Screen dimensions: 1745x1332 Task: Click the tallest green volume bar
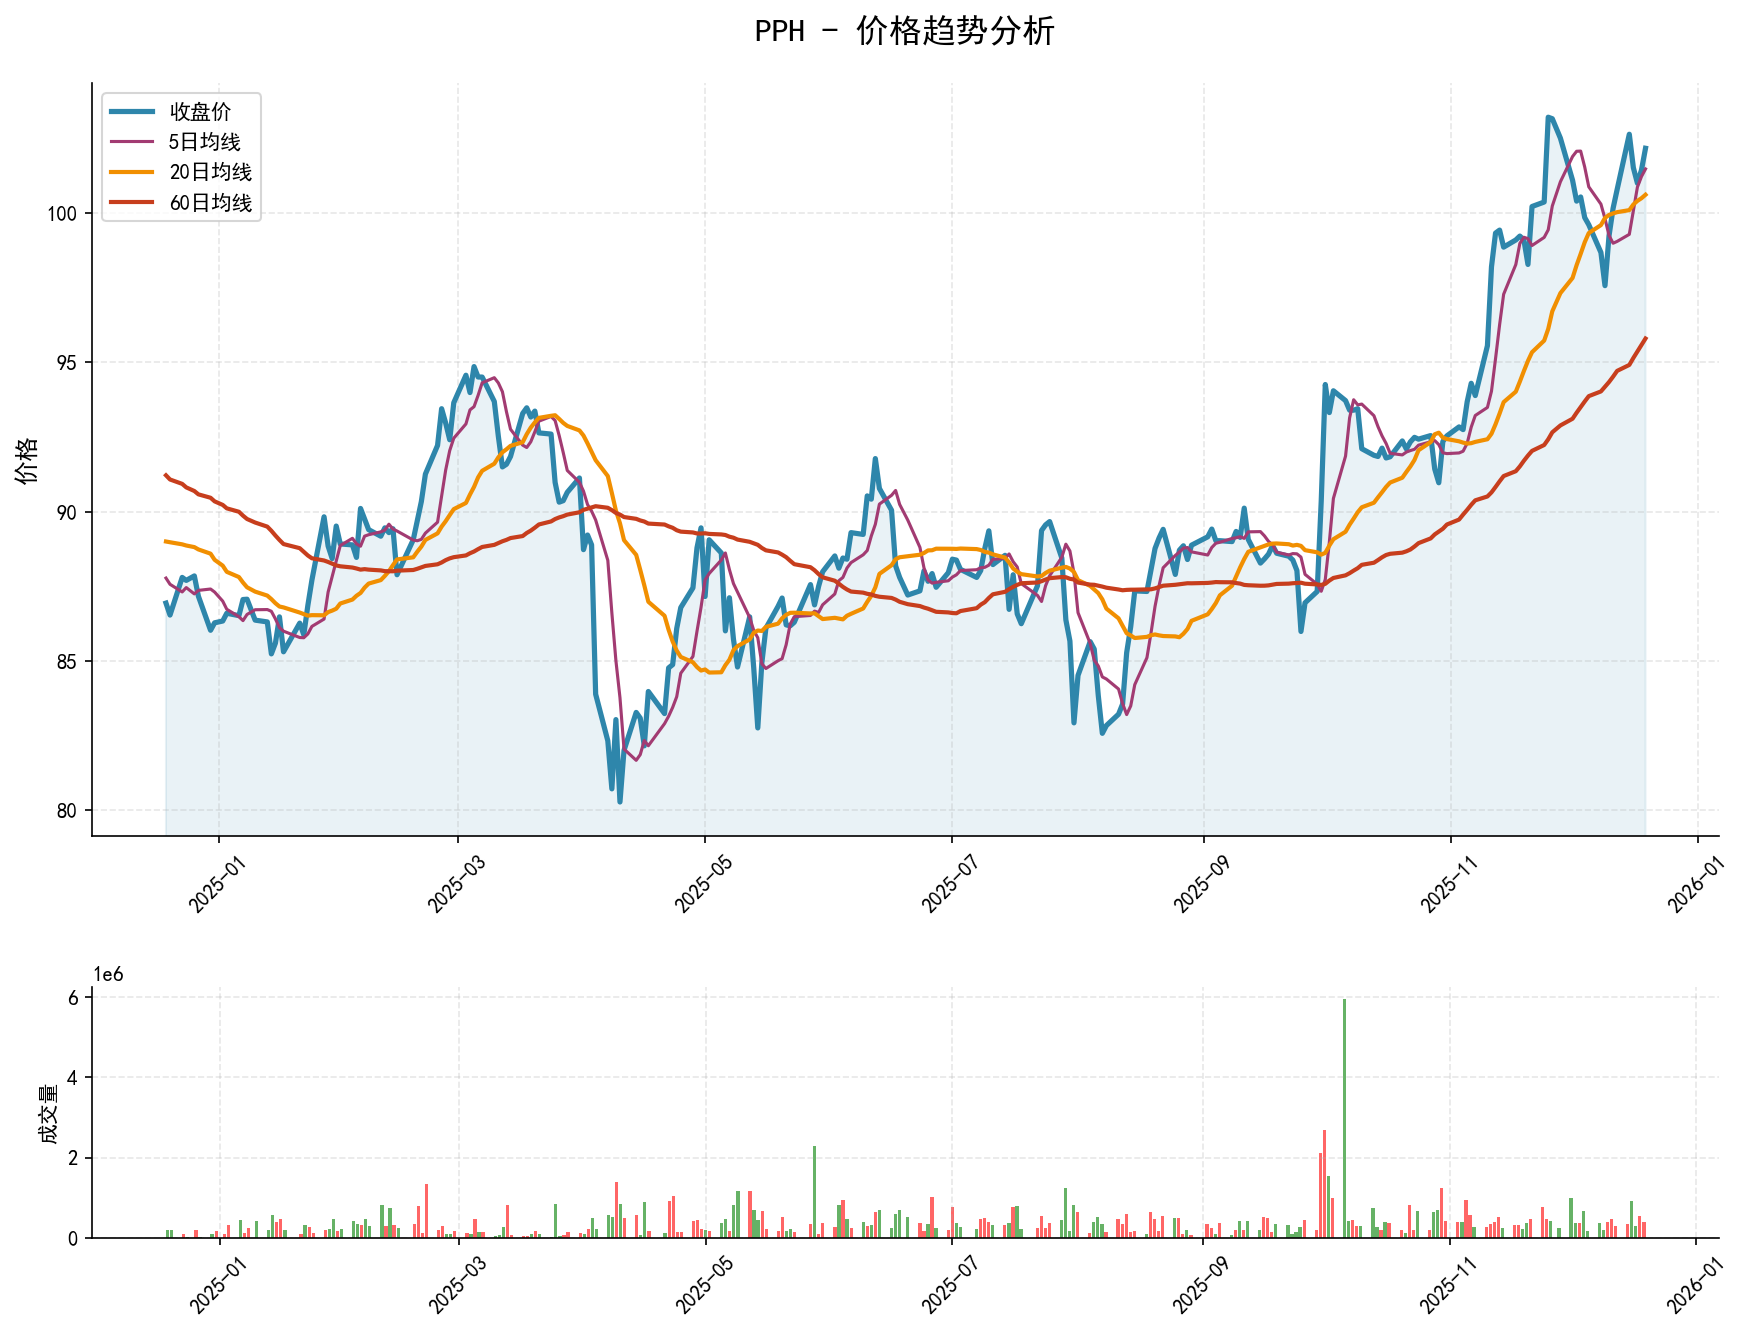point(1344,1118)
